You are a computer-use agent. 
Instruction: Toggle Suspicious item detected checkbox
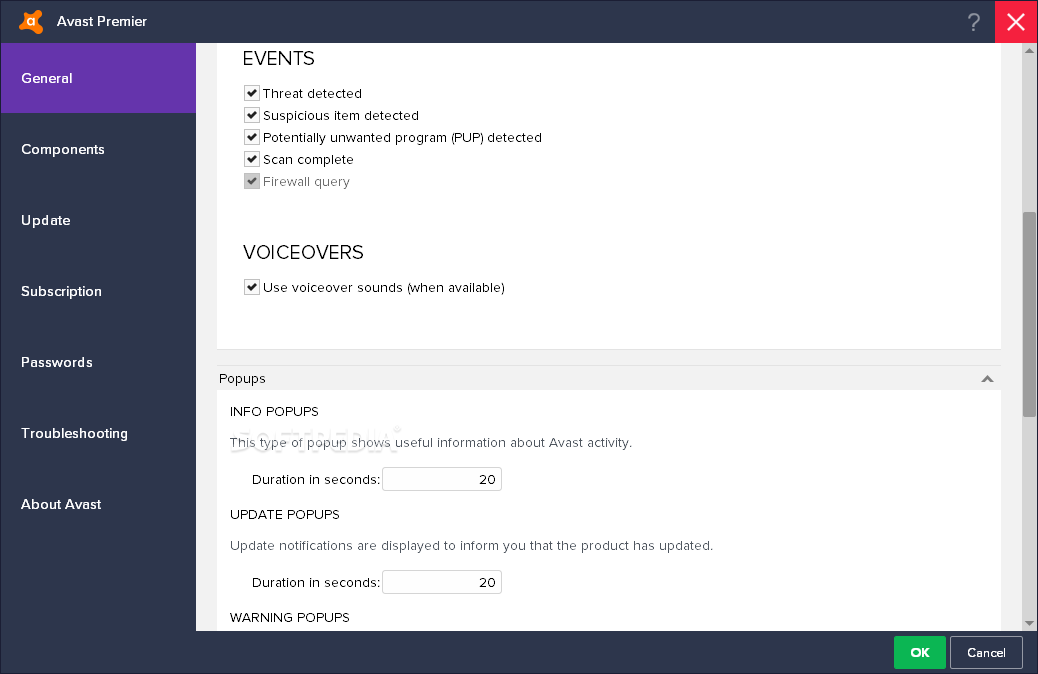point(252,115)
